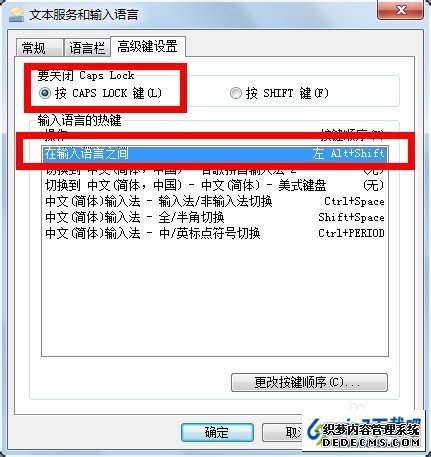The width and height of the screenshot is (431, 457).
Task: Select the 在输入语言之间 hotkey row
Action: point(215,154)
